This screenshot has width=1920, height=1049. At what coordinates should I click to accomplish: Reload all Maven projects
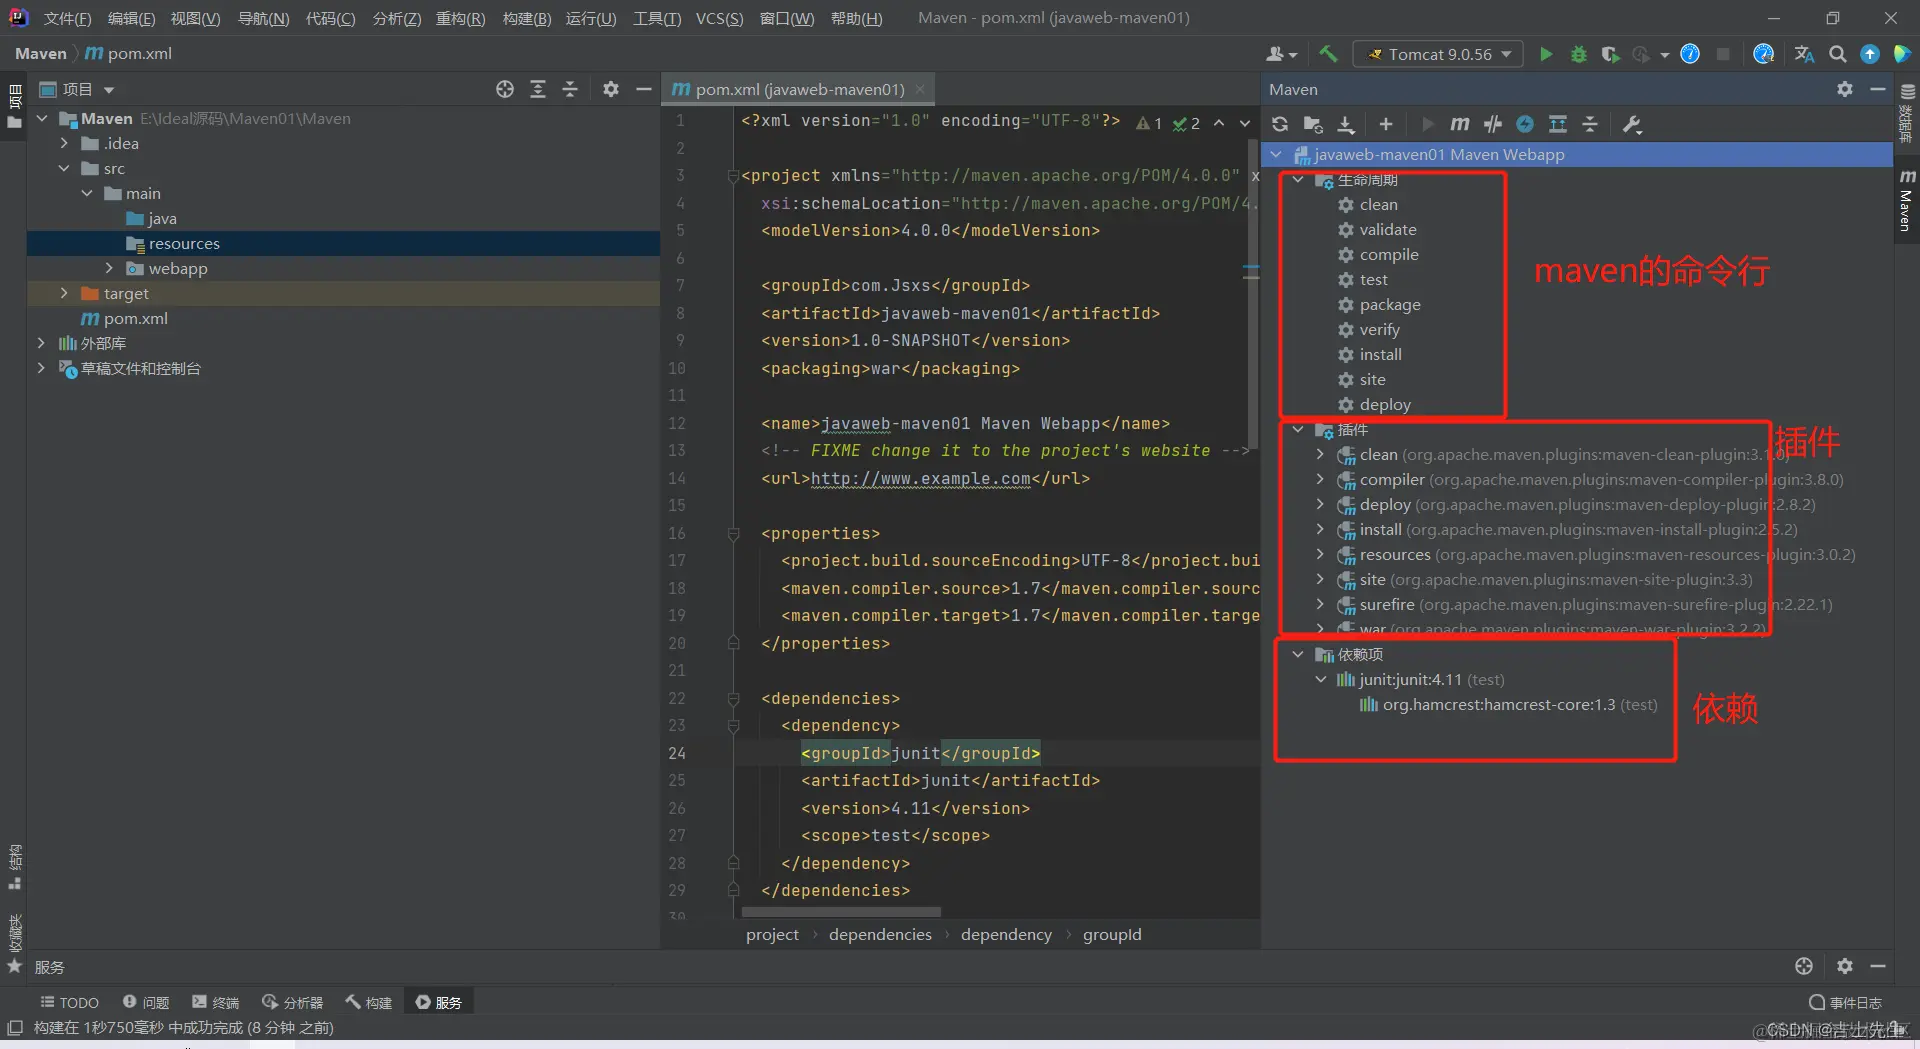1280,124
